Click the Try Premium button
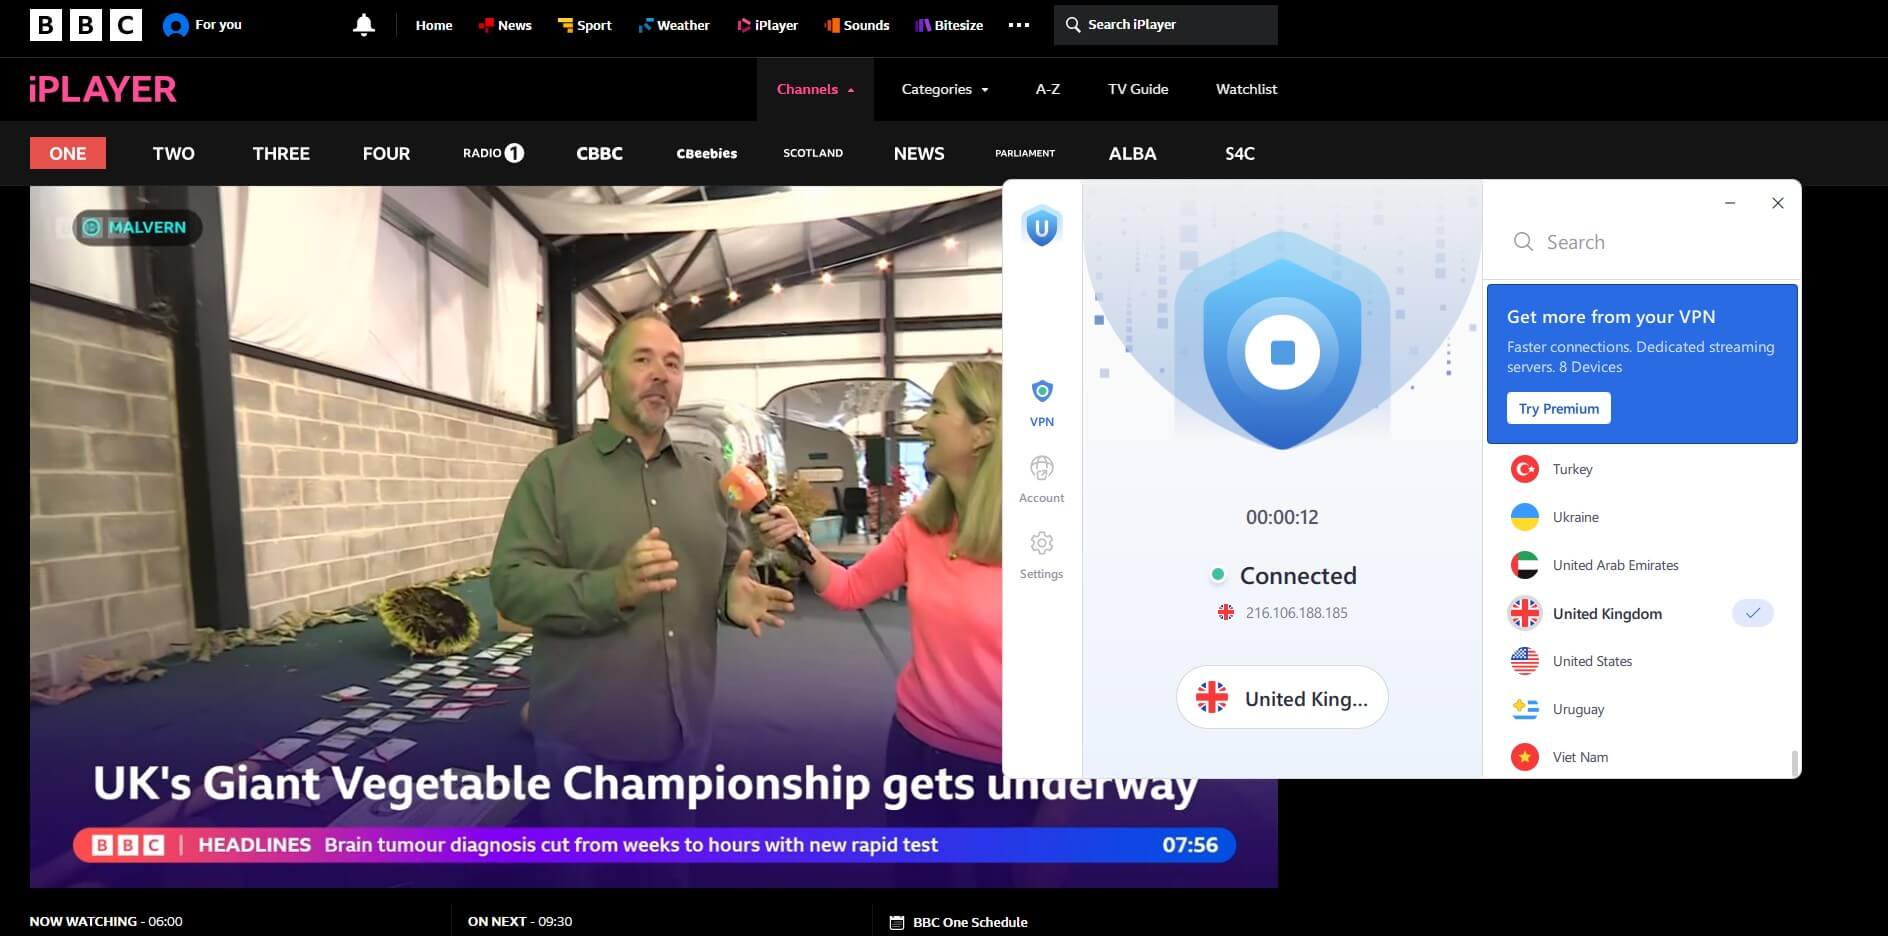Viewport: 1888px width, 936px height. (x=1559, y=408)
